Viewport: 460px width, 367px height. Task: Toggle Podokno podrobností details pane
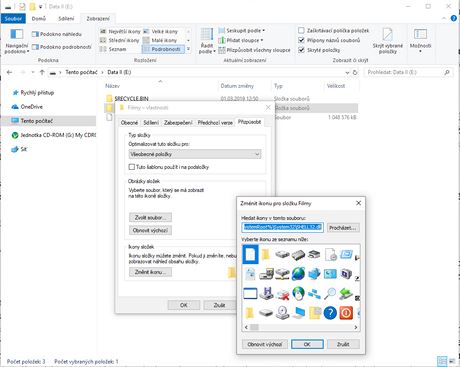click(61, 47)
